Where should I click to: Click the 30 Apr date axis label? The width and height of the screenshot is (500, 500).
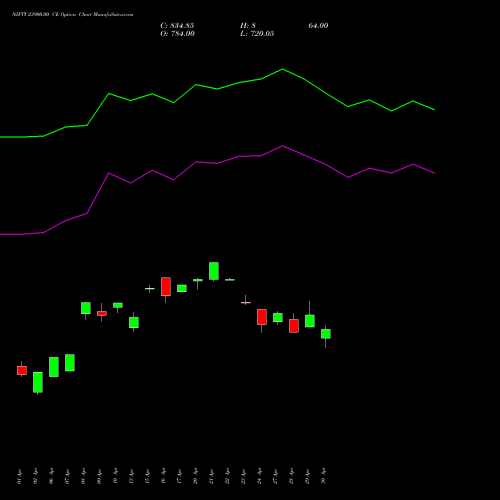click(323, 476)
